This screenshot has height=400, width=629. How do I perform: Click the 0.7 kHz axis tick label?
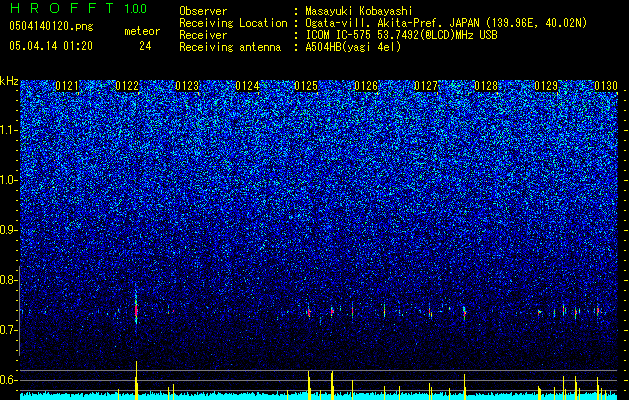click(9, 330)
